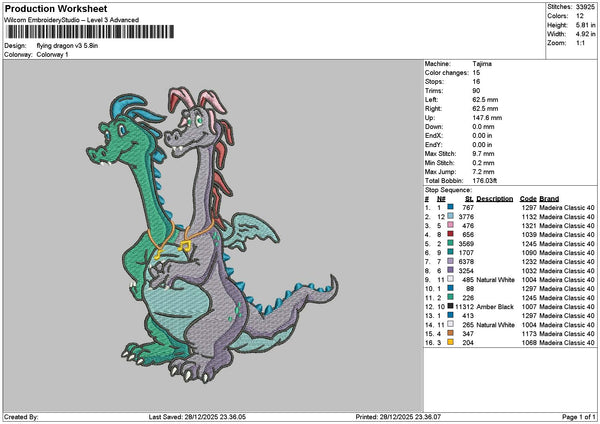
Task: Click the 'Production Worksheet' title
Action: 56,9
